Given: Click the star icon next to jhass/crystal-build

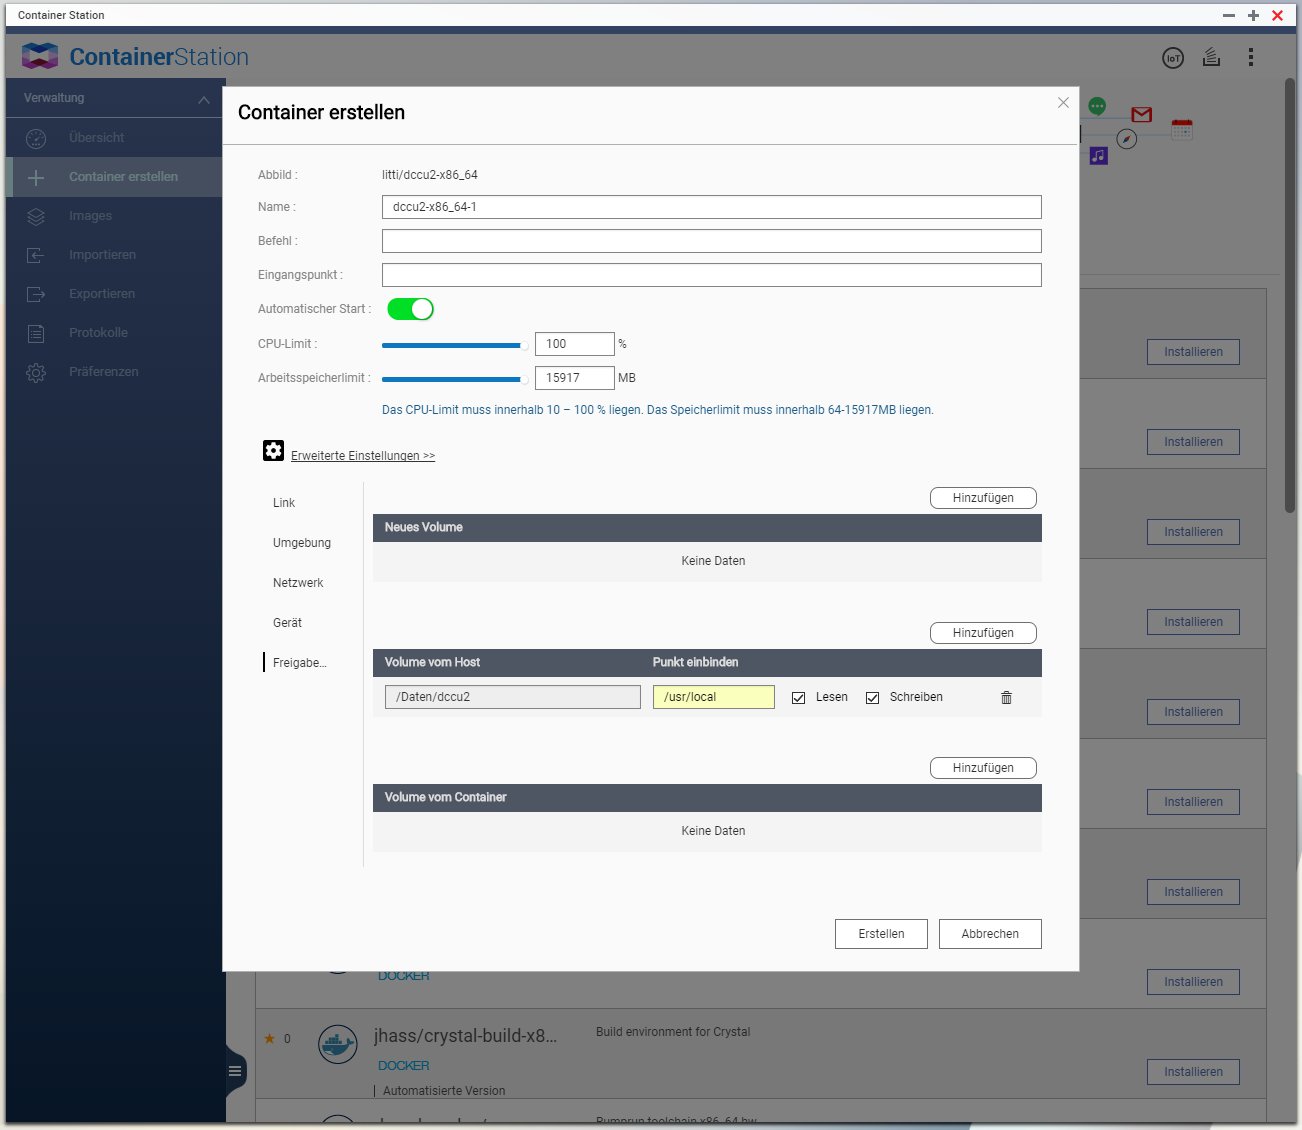Looking at the screenshot, I should tap(269, 1038).
